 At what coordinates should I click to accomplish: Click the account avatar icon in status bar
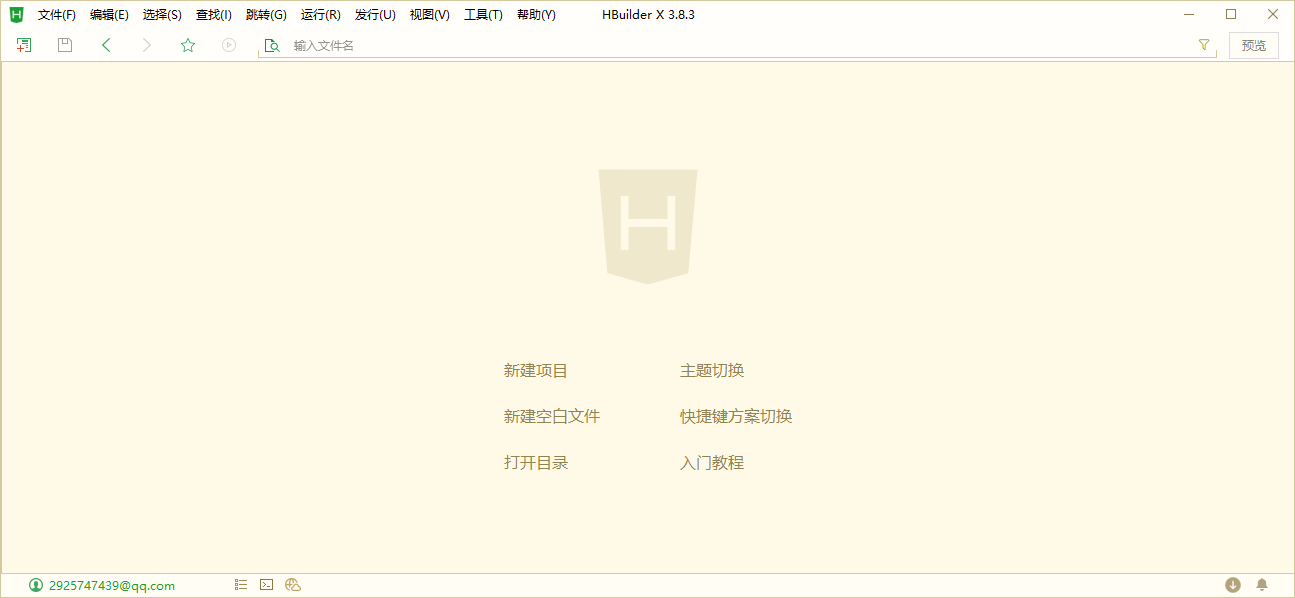(36, 584)
